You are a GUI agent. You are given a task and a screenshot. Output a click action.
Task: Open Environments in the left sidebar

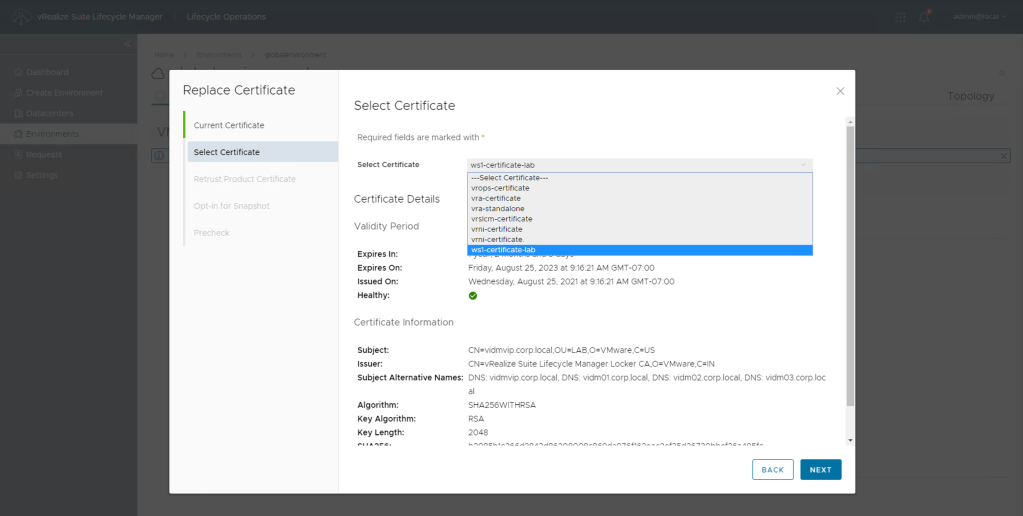52,134
